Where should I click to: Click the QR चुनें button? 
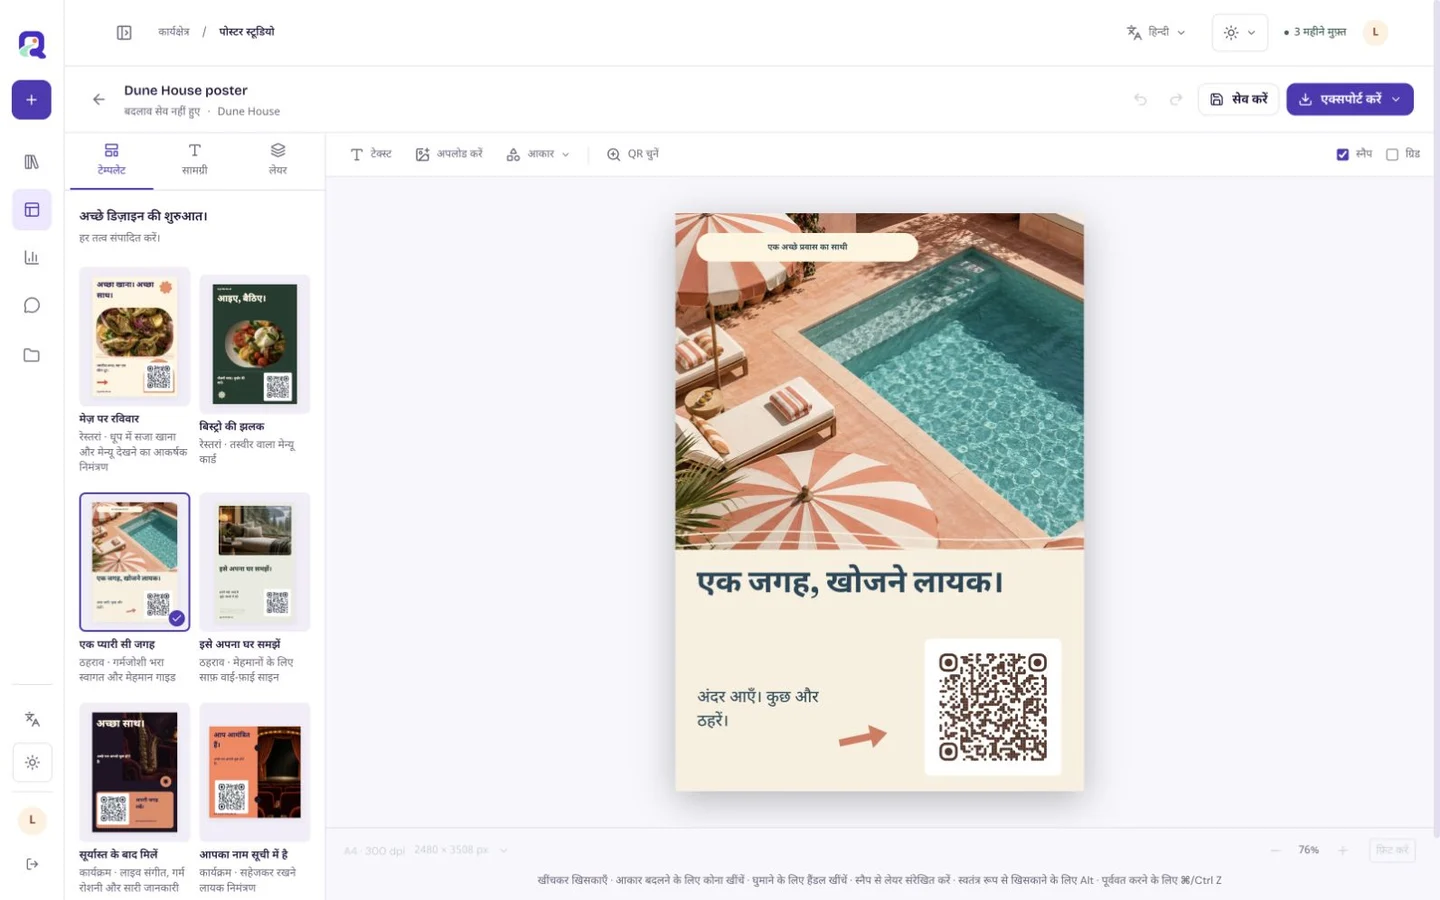(633, 154)
